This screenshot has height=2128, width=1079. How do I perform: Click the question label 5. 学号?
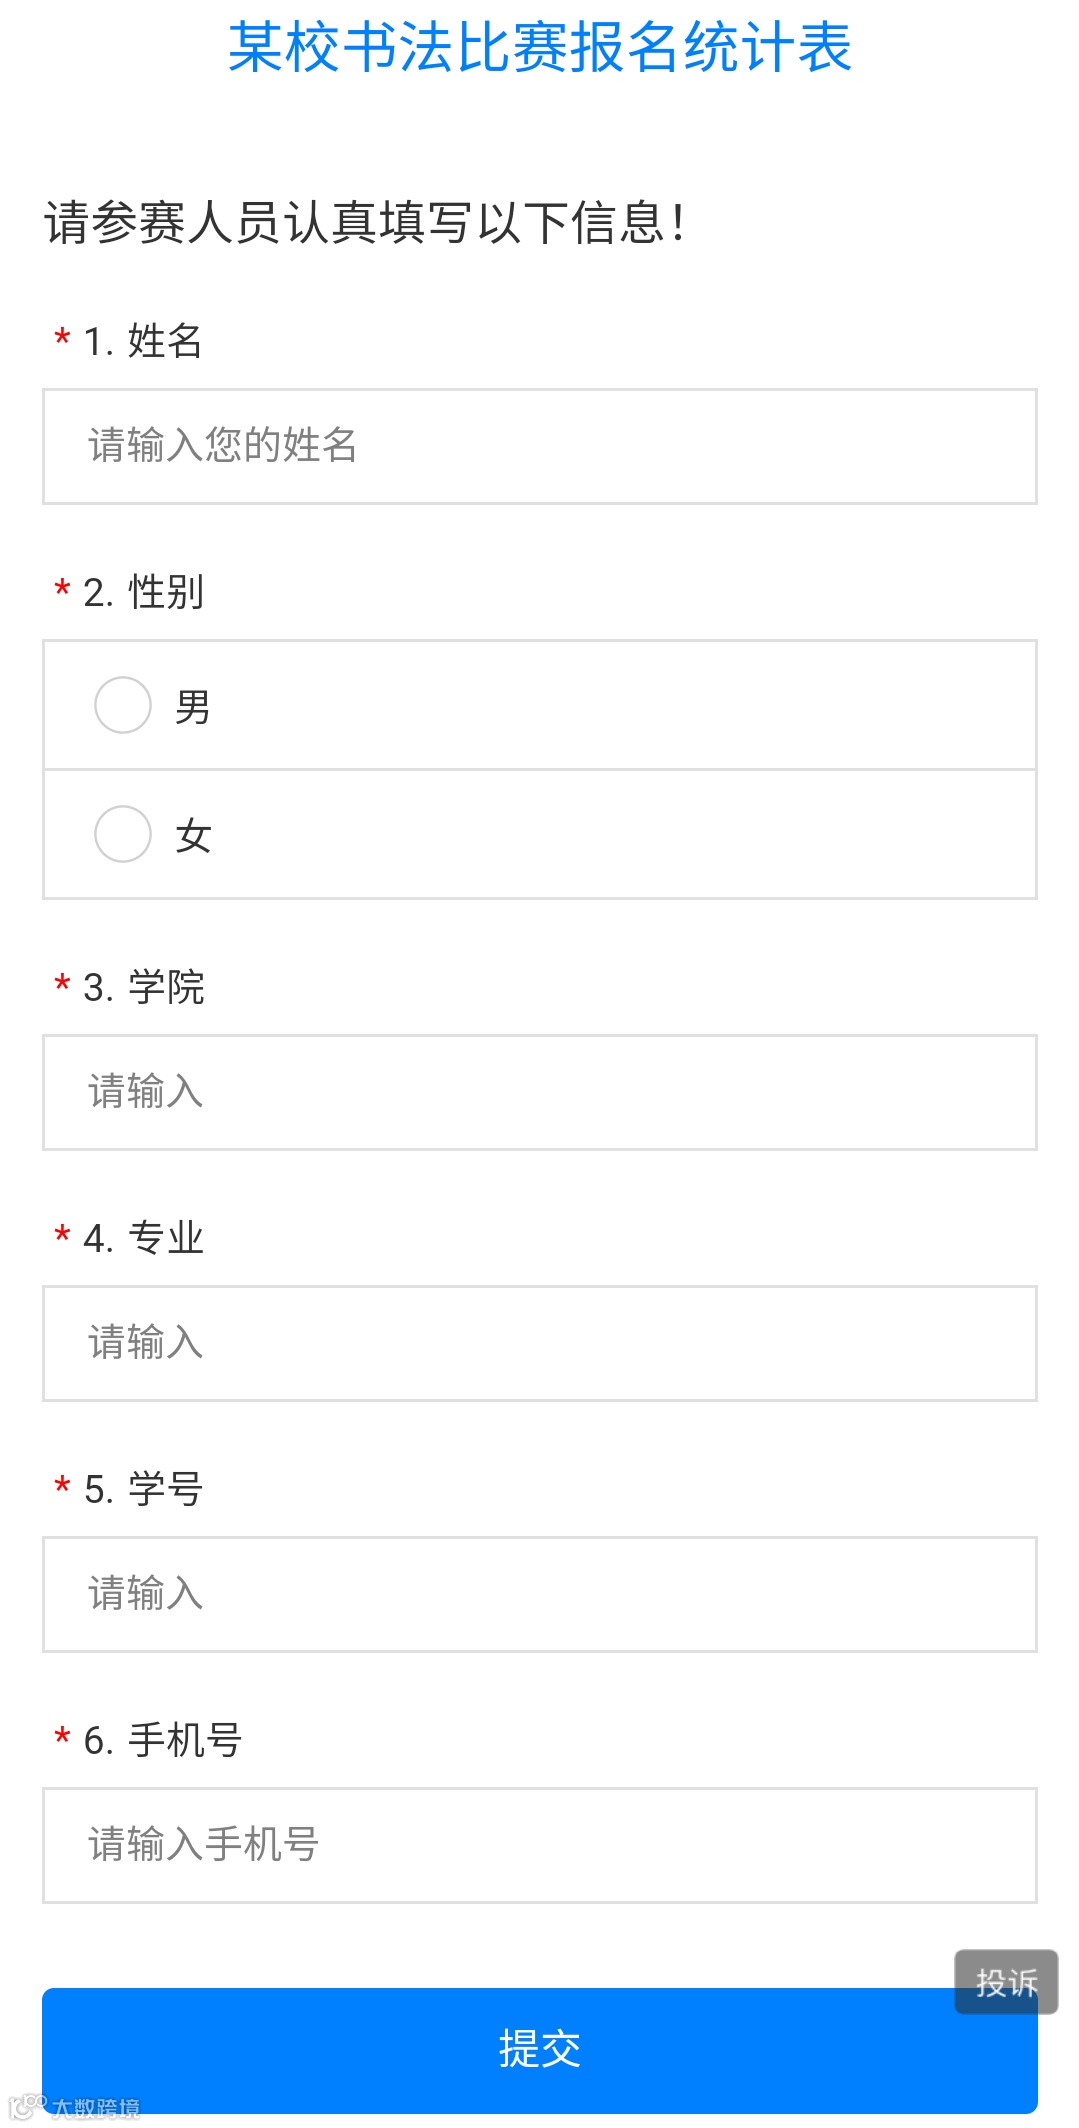(x=144, y=1489)
